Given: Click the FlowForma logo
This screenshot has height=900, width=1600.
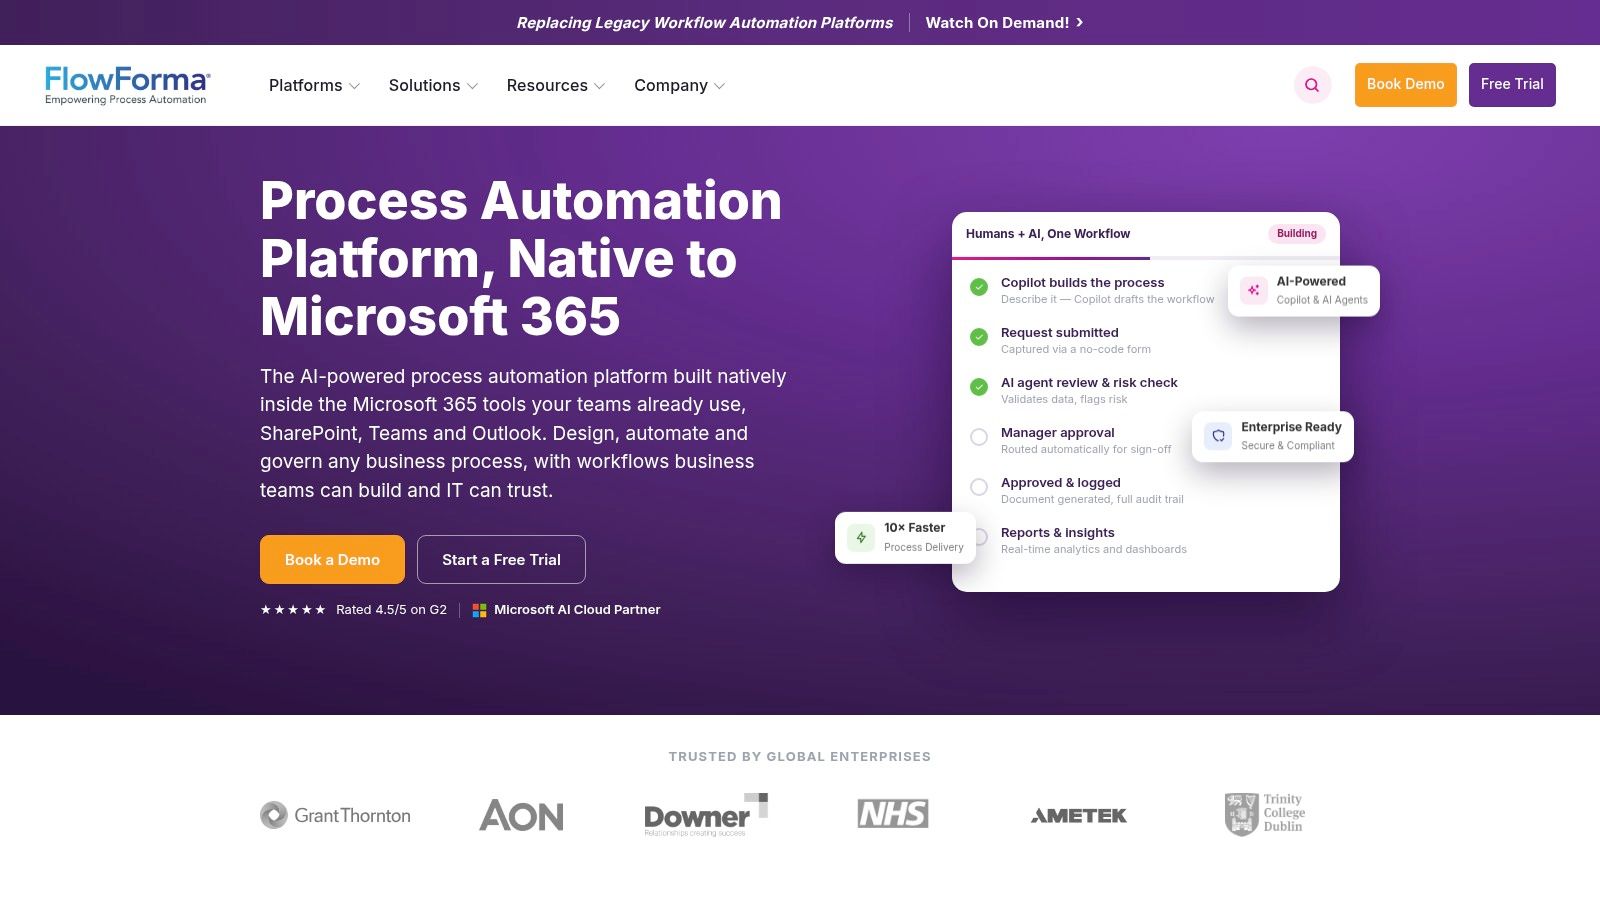Looking at the screenshot, I should tap(127, 85).
